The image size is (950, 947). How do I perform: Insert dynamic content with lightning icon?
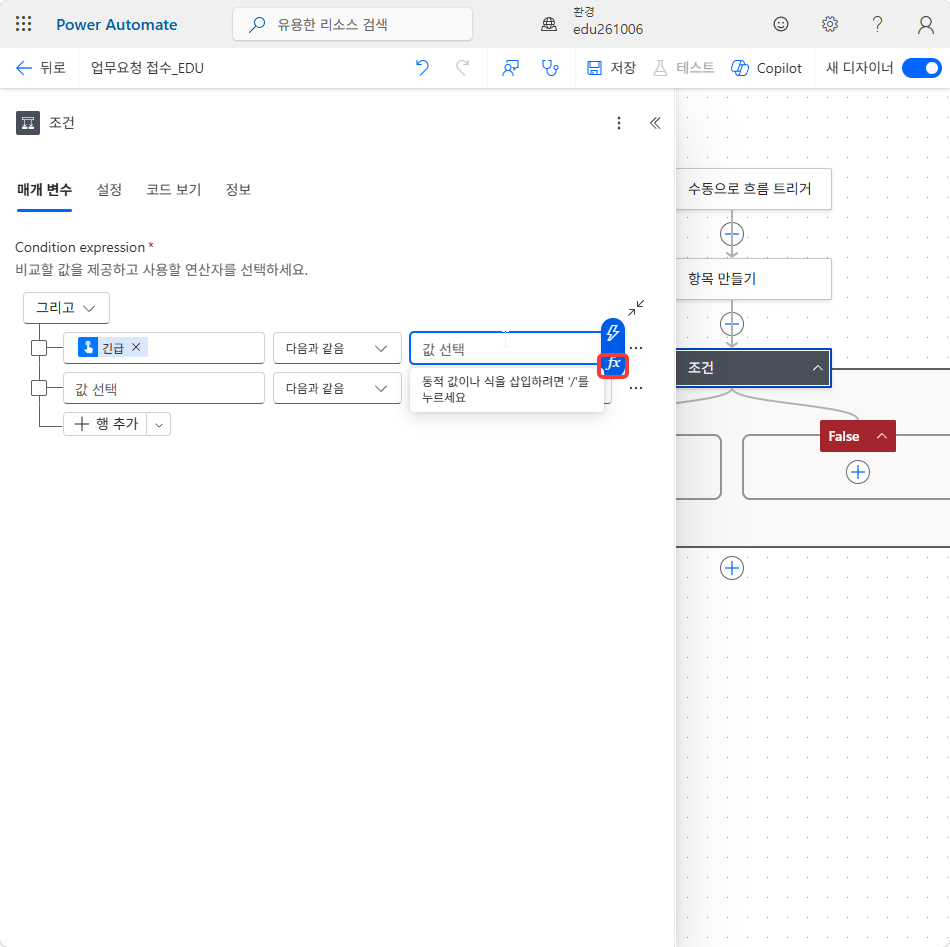point(613,333)
